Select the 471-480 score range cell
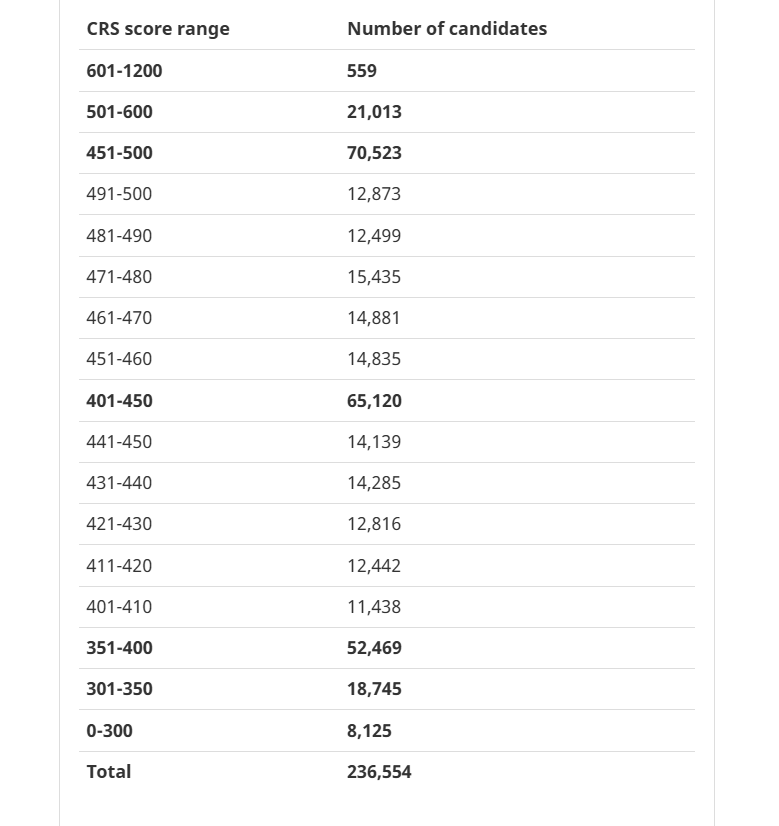 point(119,277)
